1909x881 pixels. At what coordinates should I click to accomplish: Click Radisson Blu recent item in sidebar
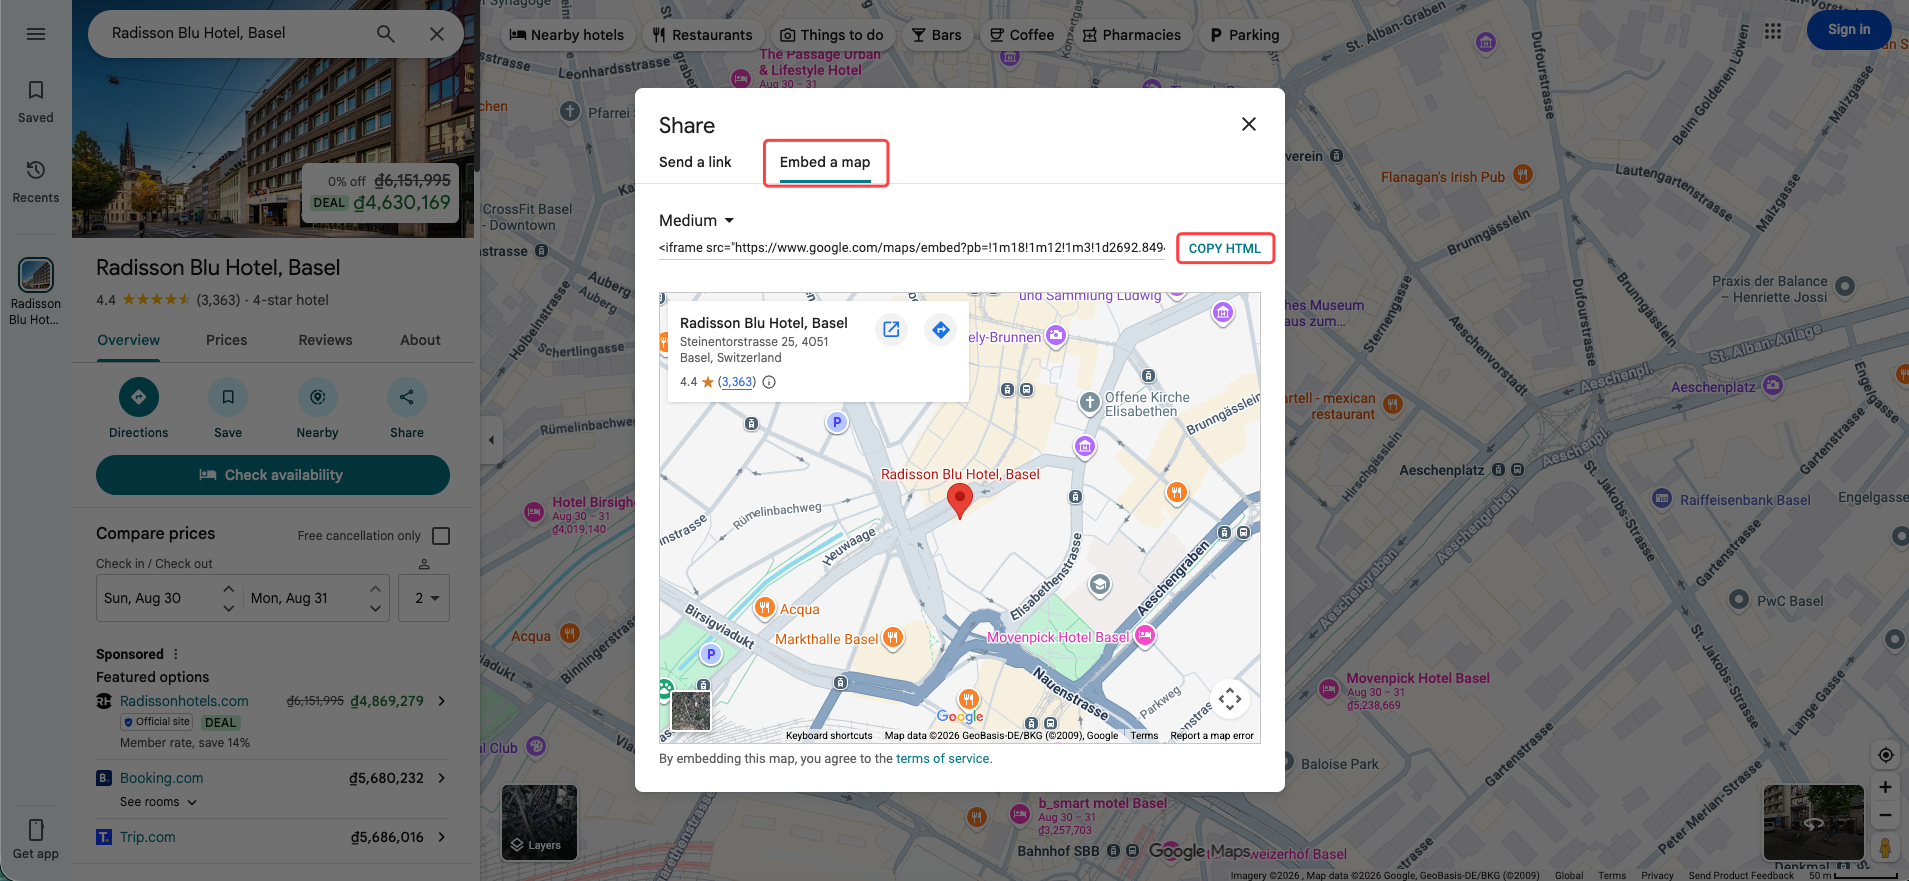36,291
